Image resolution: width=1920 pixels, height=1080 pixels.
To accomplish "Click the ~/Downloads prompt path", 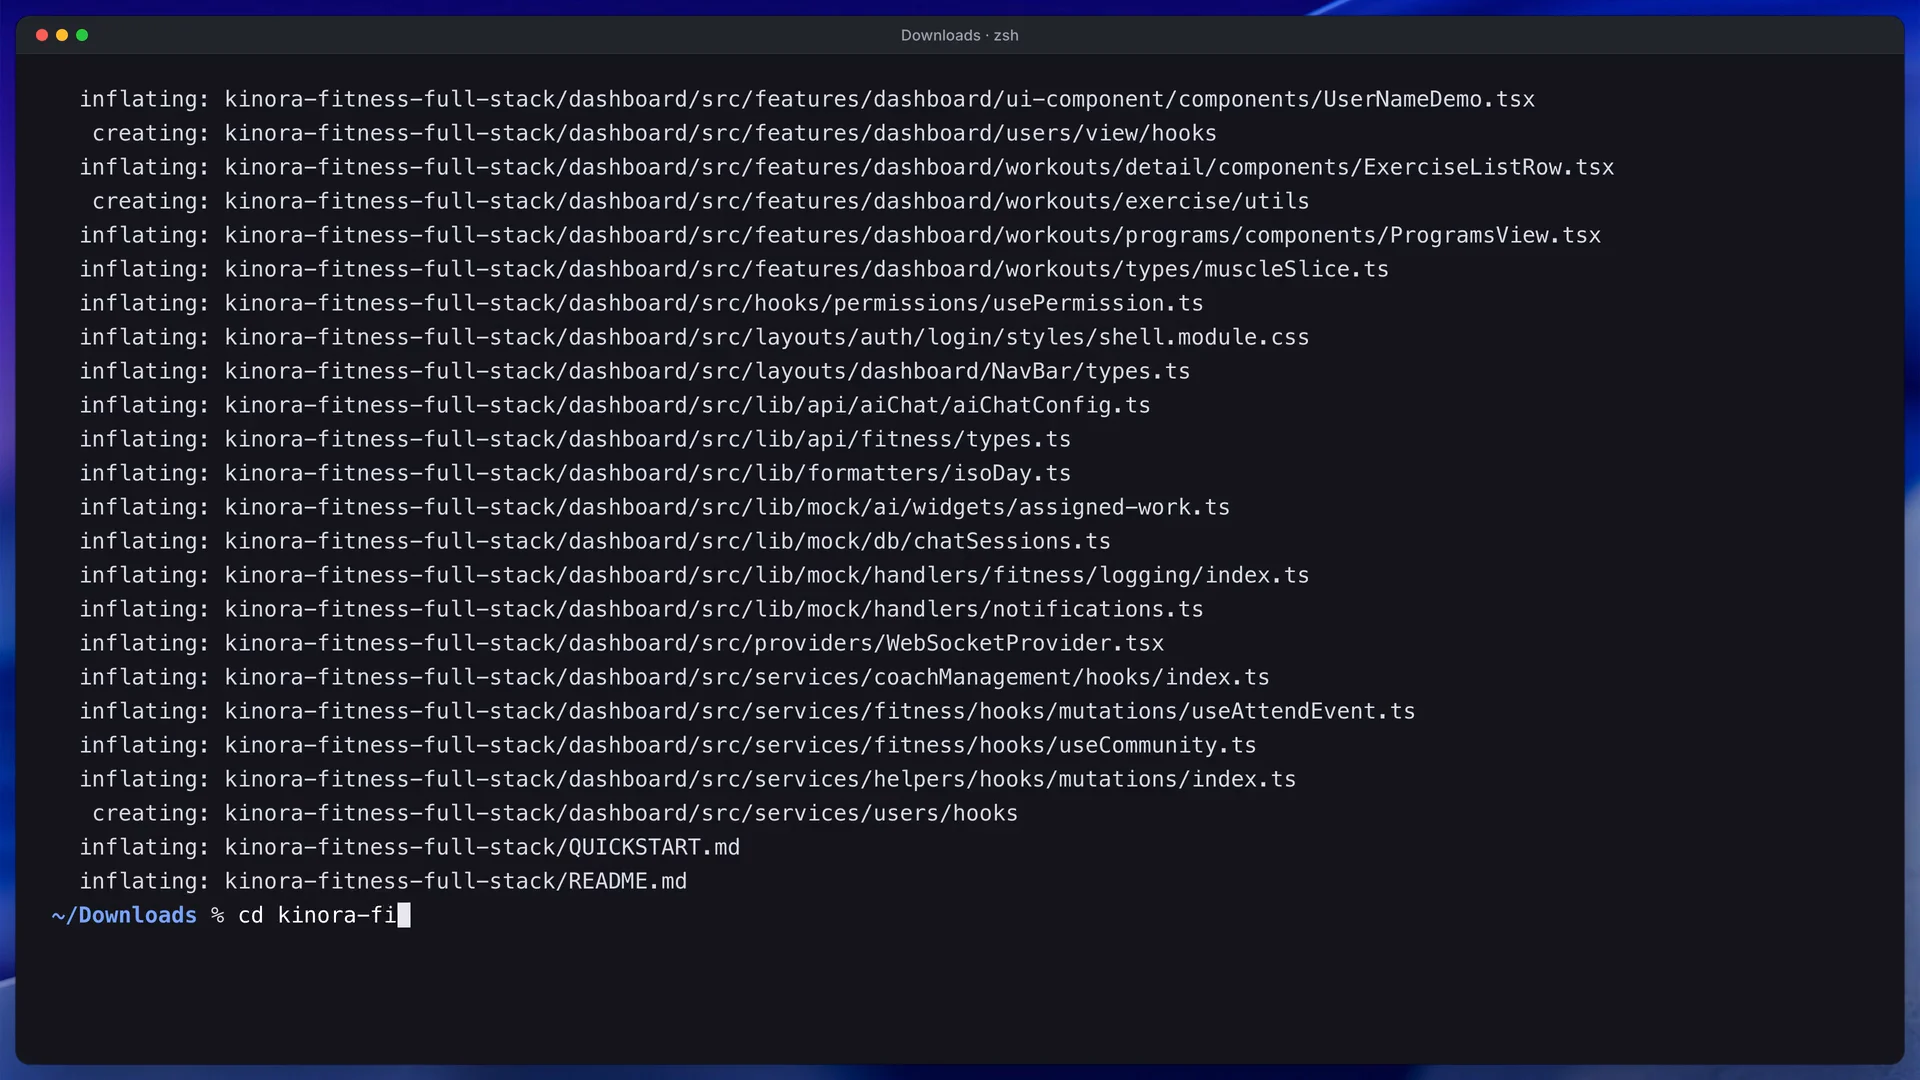I will pyautogui.click(x=124, y=915).
